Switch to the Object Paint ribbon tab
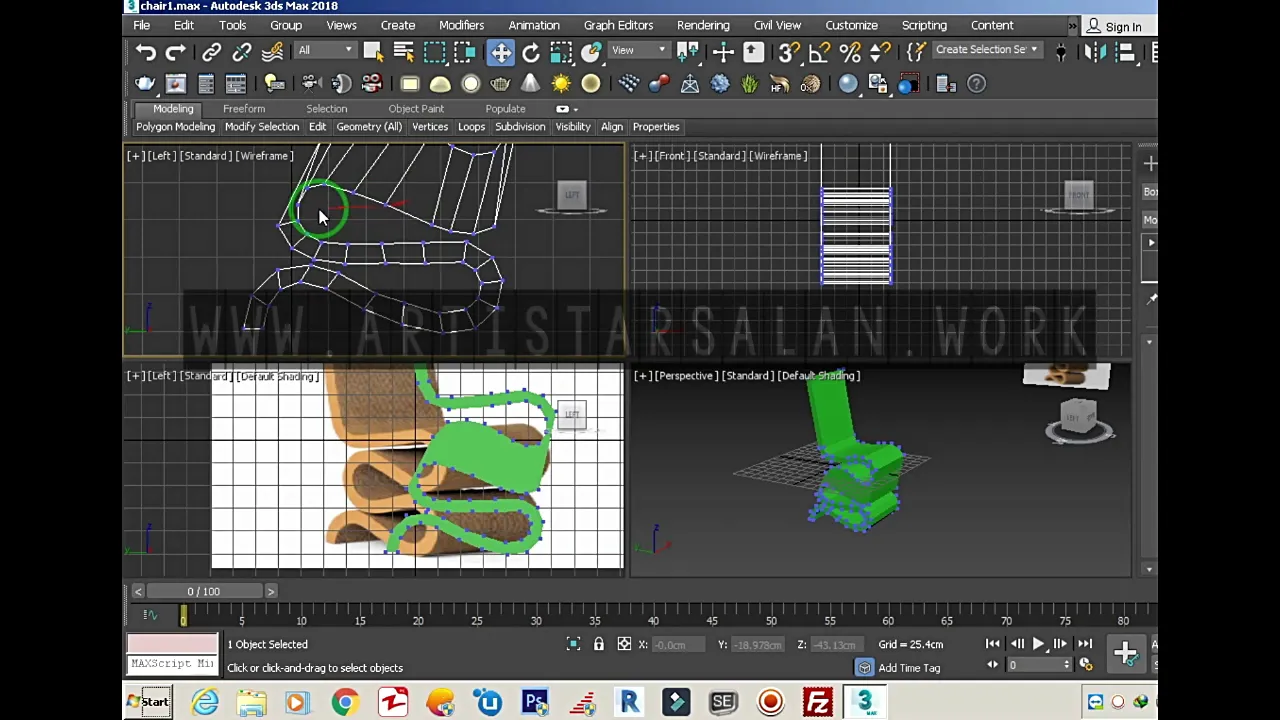The width and height of the screenshot is (1280, 720). [x=416, y=109]
